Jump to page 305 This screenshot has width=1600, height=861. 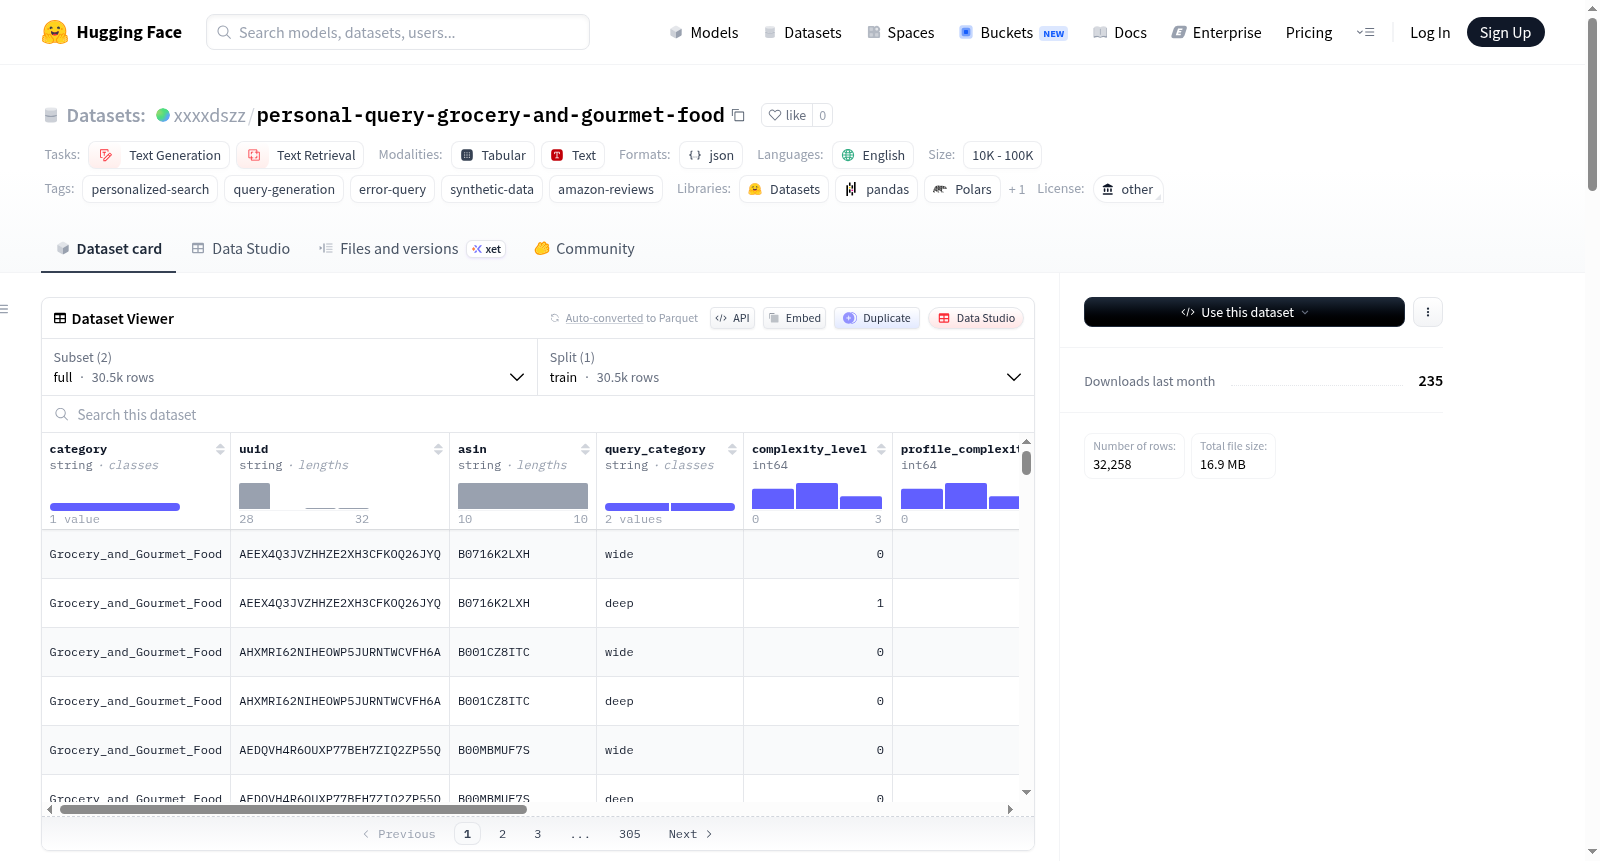629,834
